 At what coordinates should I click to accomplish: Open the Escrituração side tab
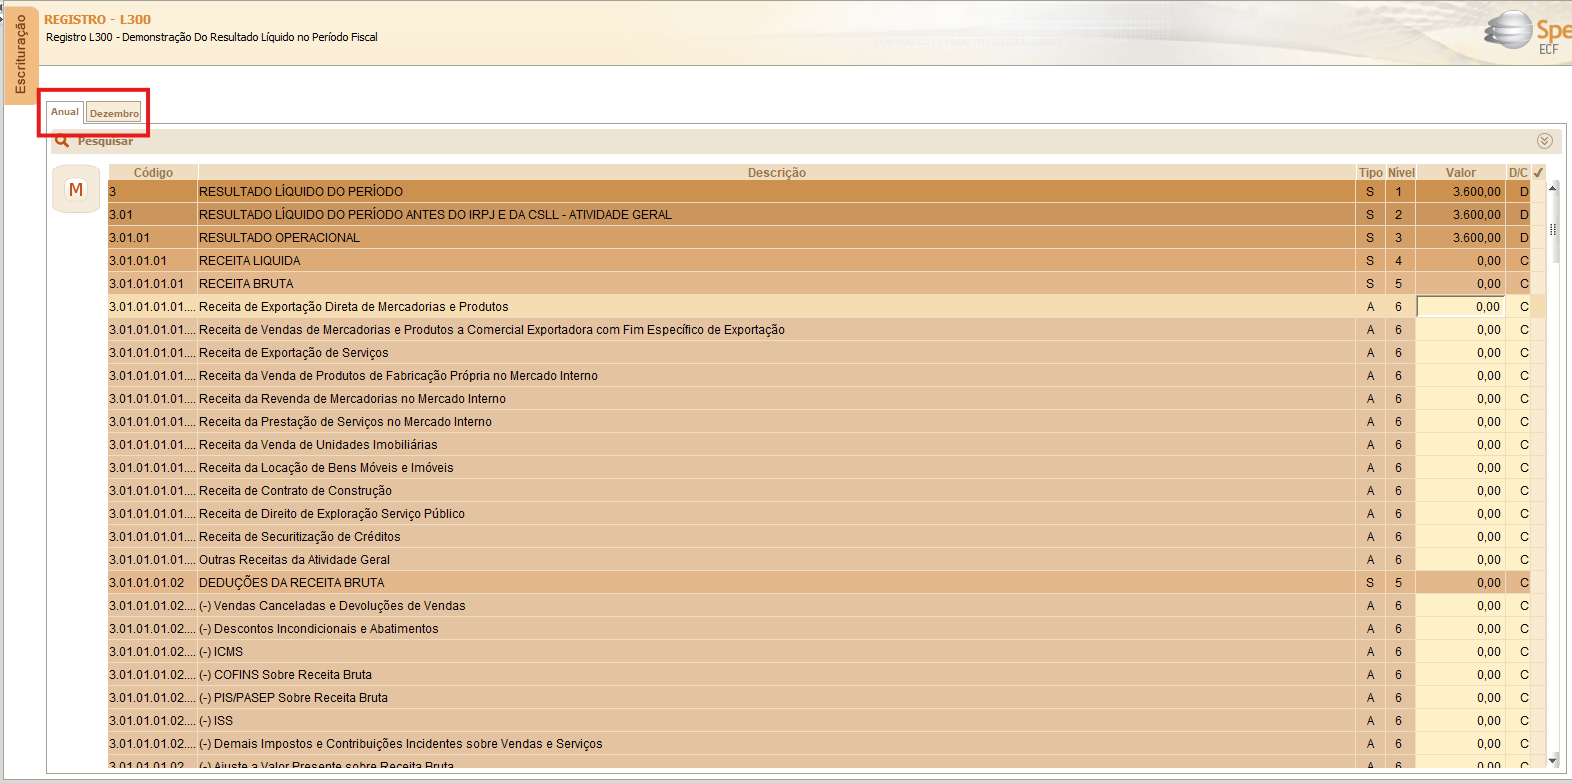point(20,53)
